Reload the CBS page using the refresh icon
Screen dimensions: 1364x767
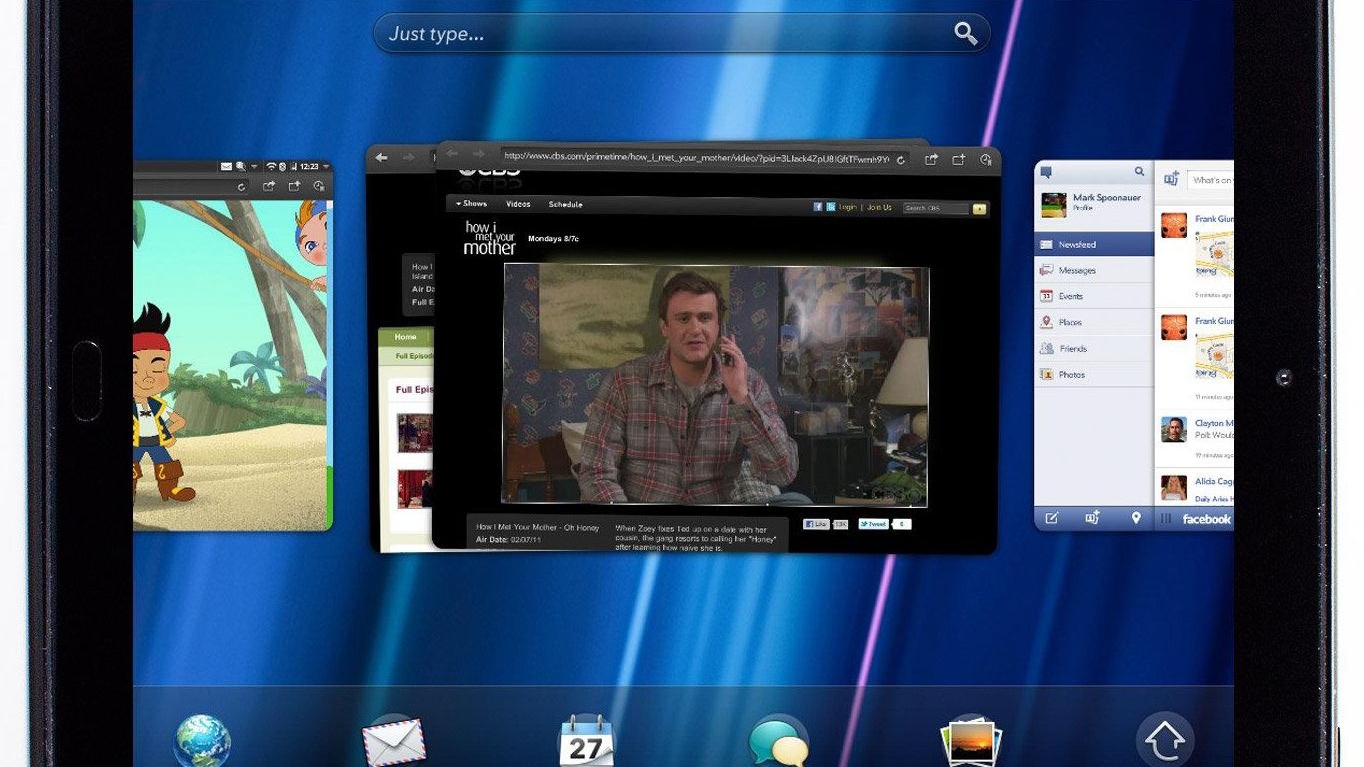click(x=899, y=160)
